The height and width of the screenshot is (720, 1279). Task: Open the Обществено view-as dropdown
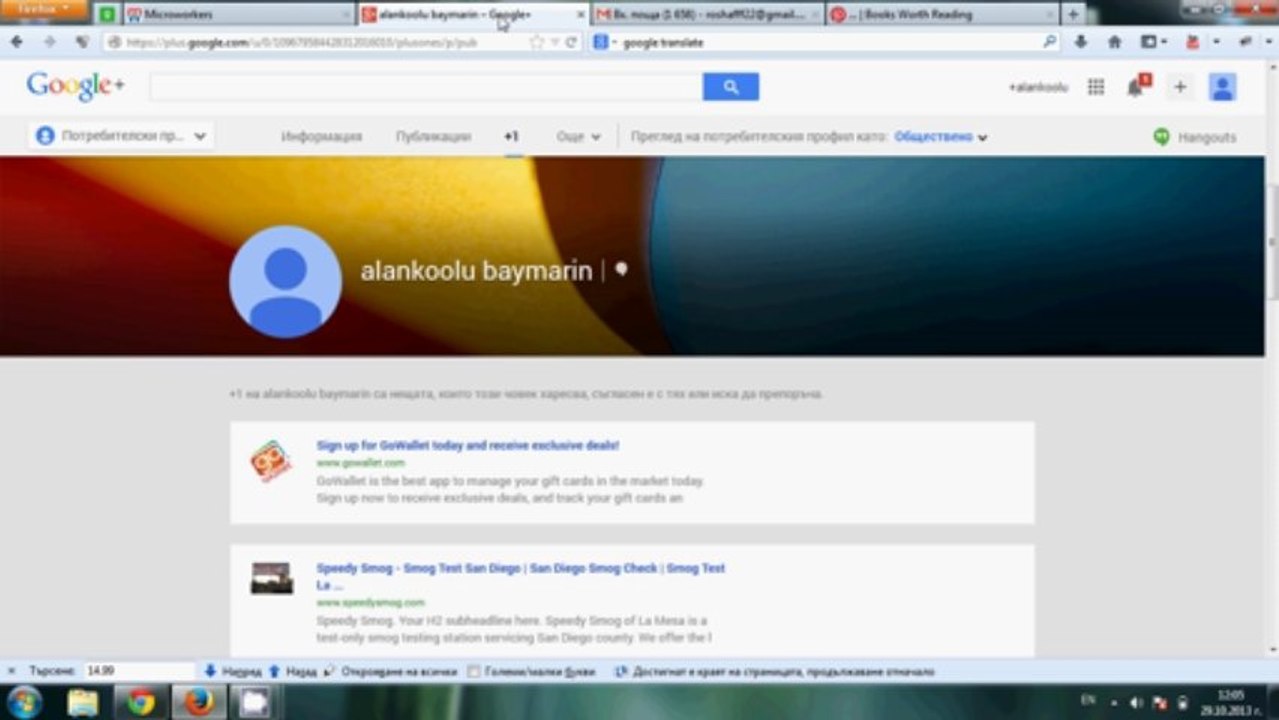[941, 137]
